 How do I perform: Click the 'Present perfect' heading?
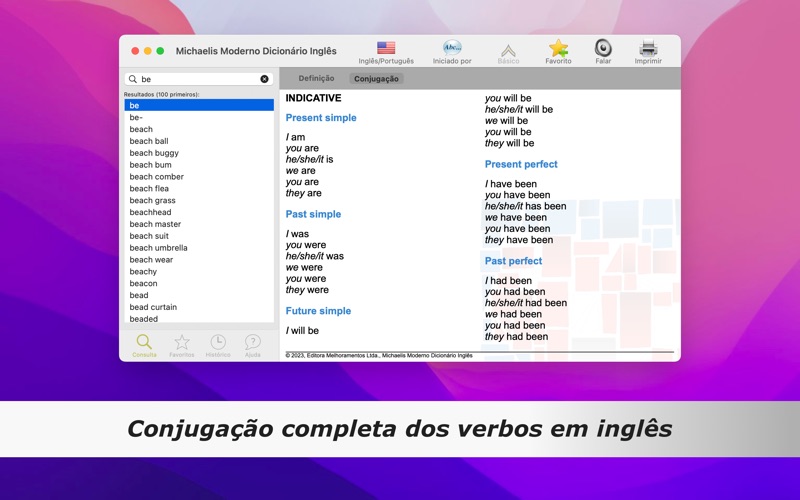click(x=521, y=164)
